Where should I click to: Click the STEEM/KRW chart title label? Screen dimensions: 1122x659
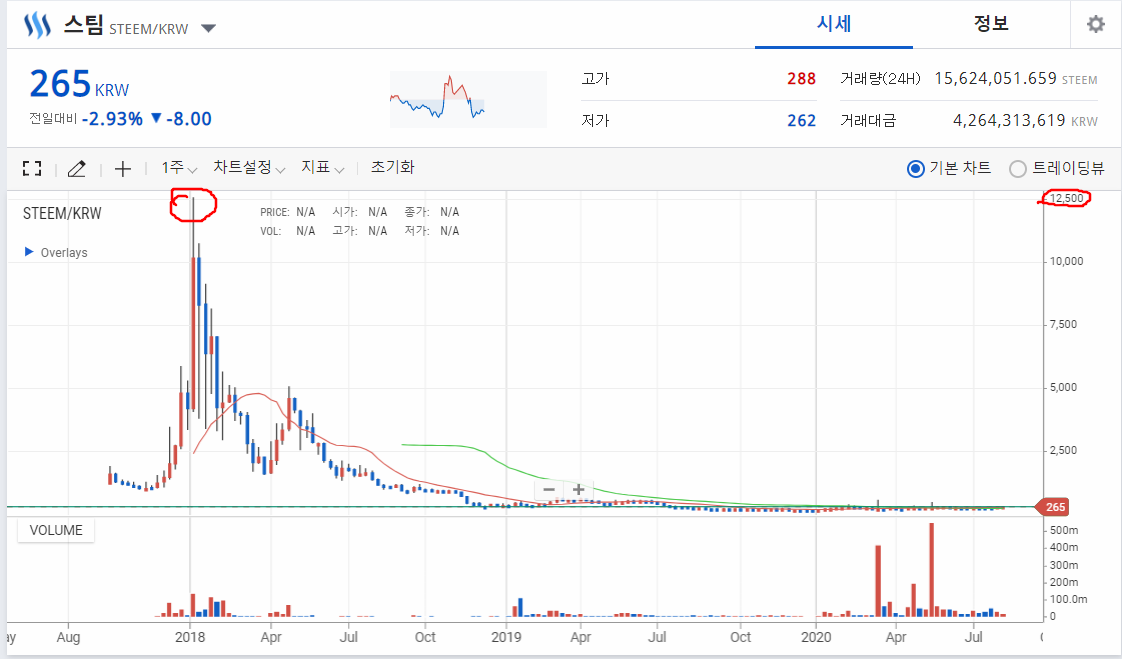pos(62,213)
